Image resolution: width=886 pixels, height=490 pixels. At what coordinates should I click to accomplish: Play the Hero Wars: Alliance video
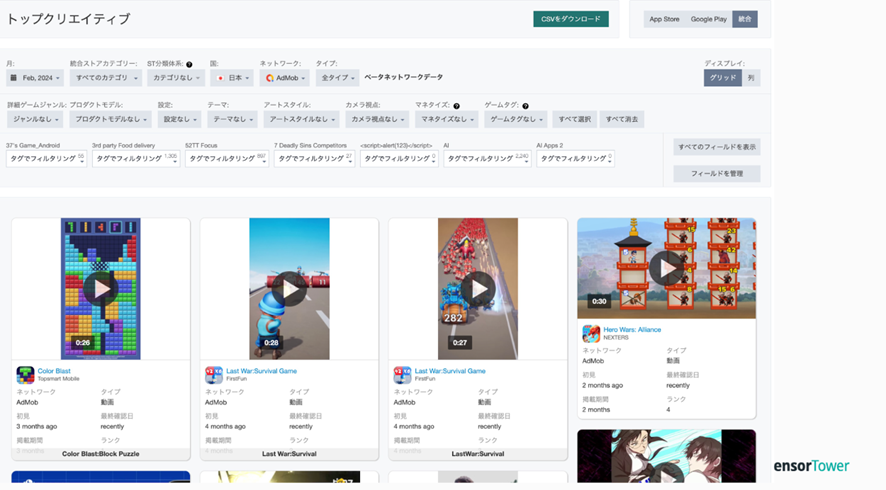666,267
